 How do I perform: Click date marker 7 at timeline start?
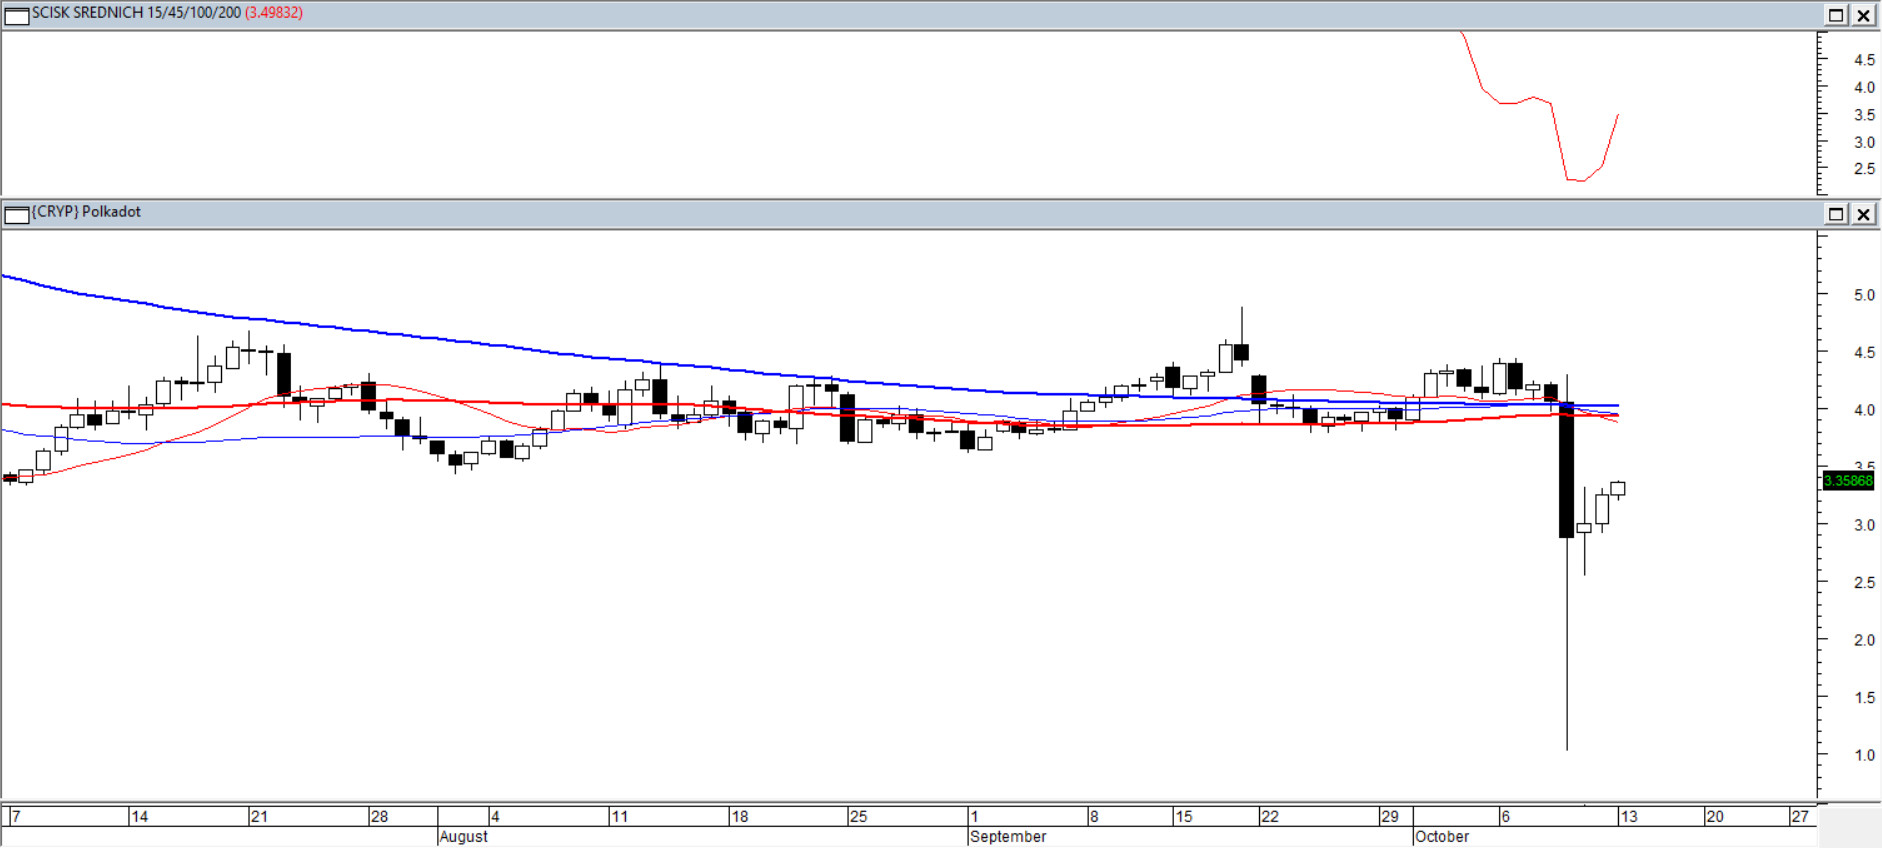[x=16, y=817]
